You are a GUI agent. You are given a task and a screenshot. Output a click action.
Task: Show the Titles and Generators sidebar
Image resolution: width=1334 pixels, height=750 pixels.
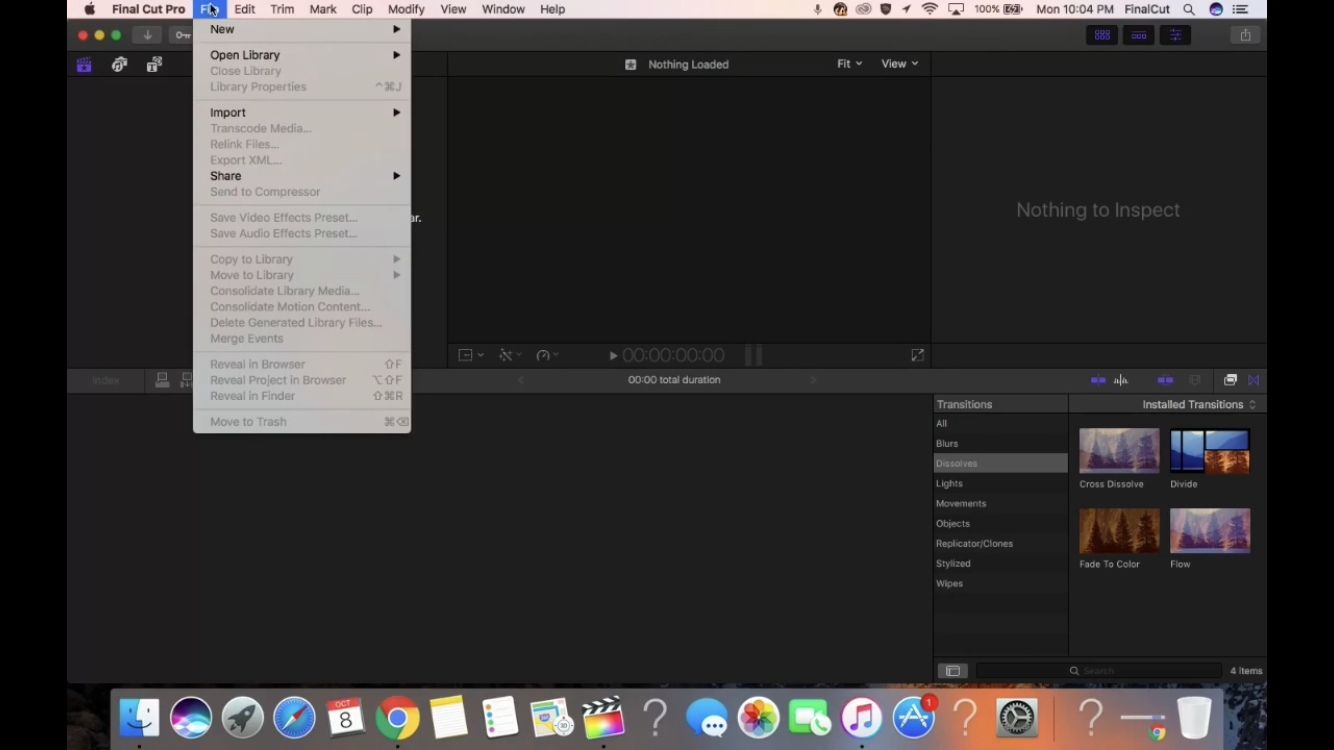153,64
